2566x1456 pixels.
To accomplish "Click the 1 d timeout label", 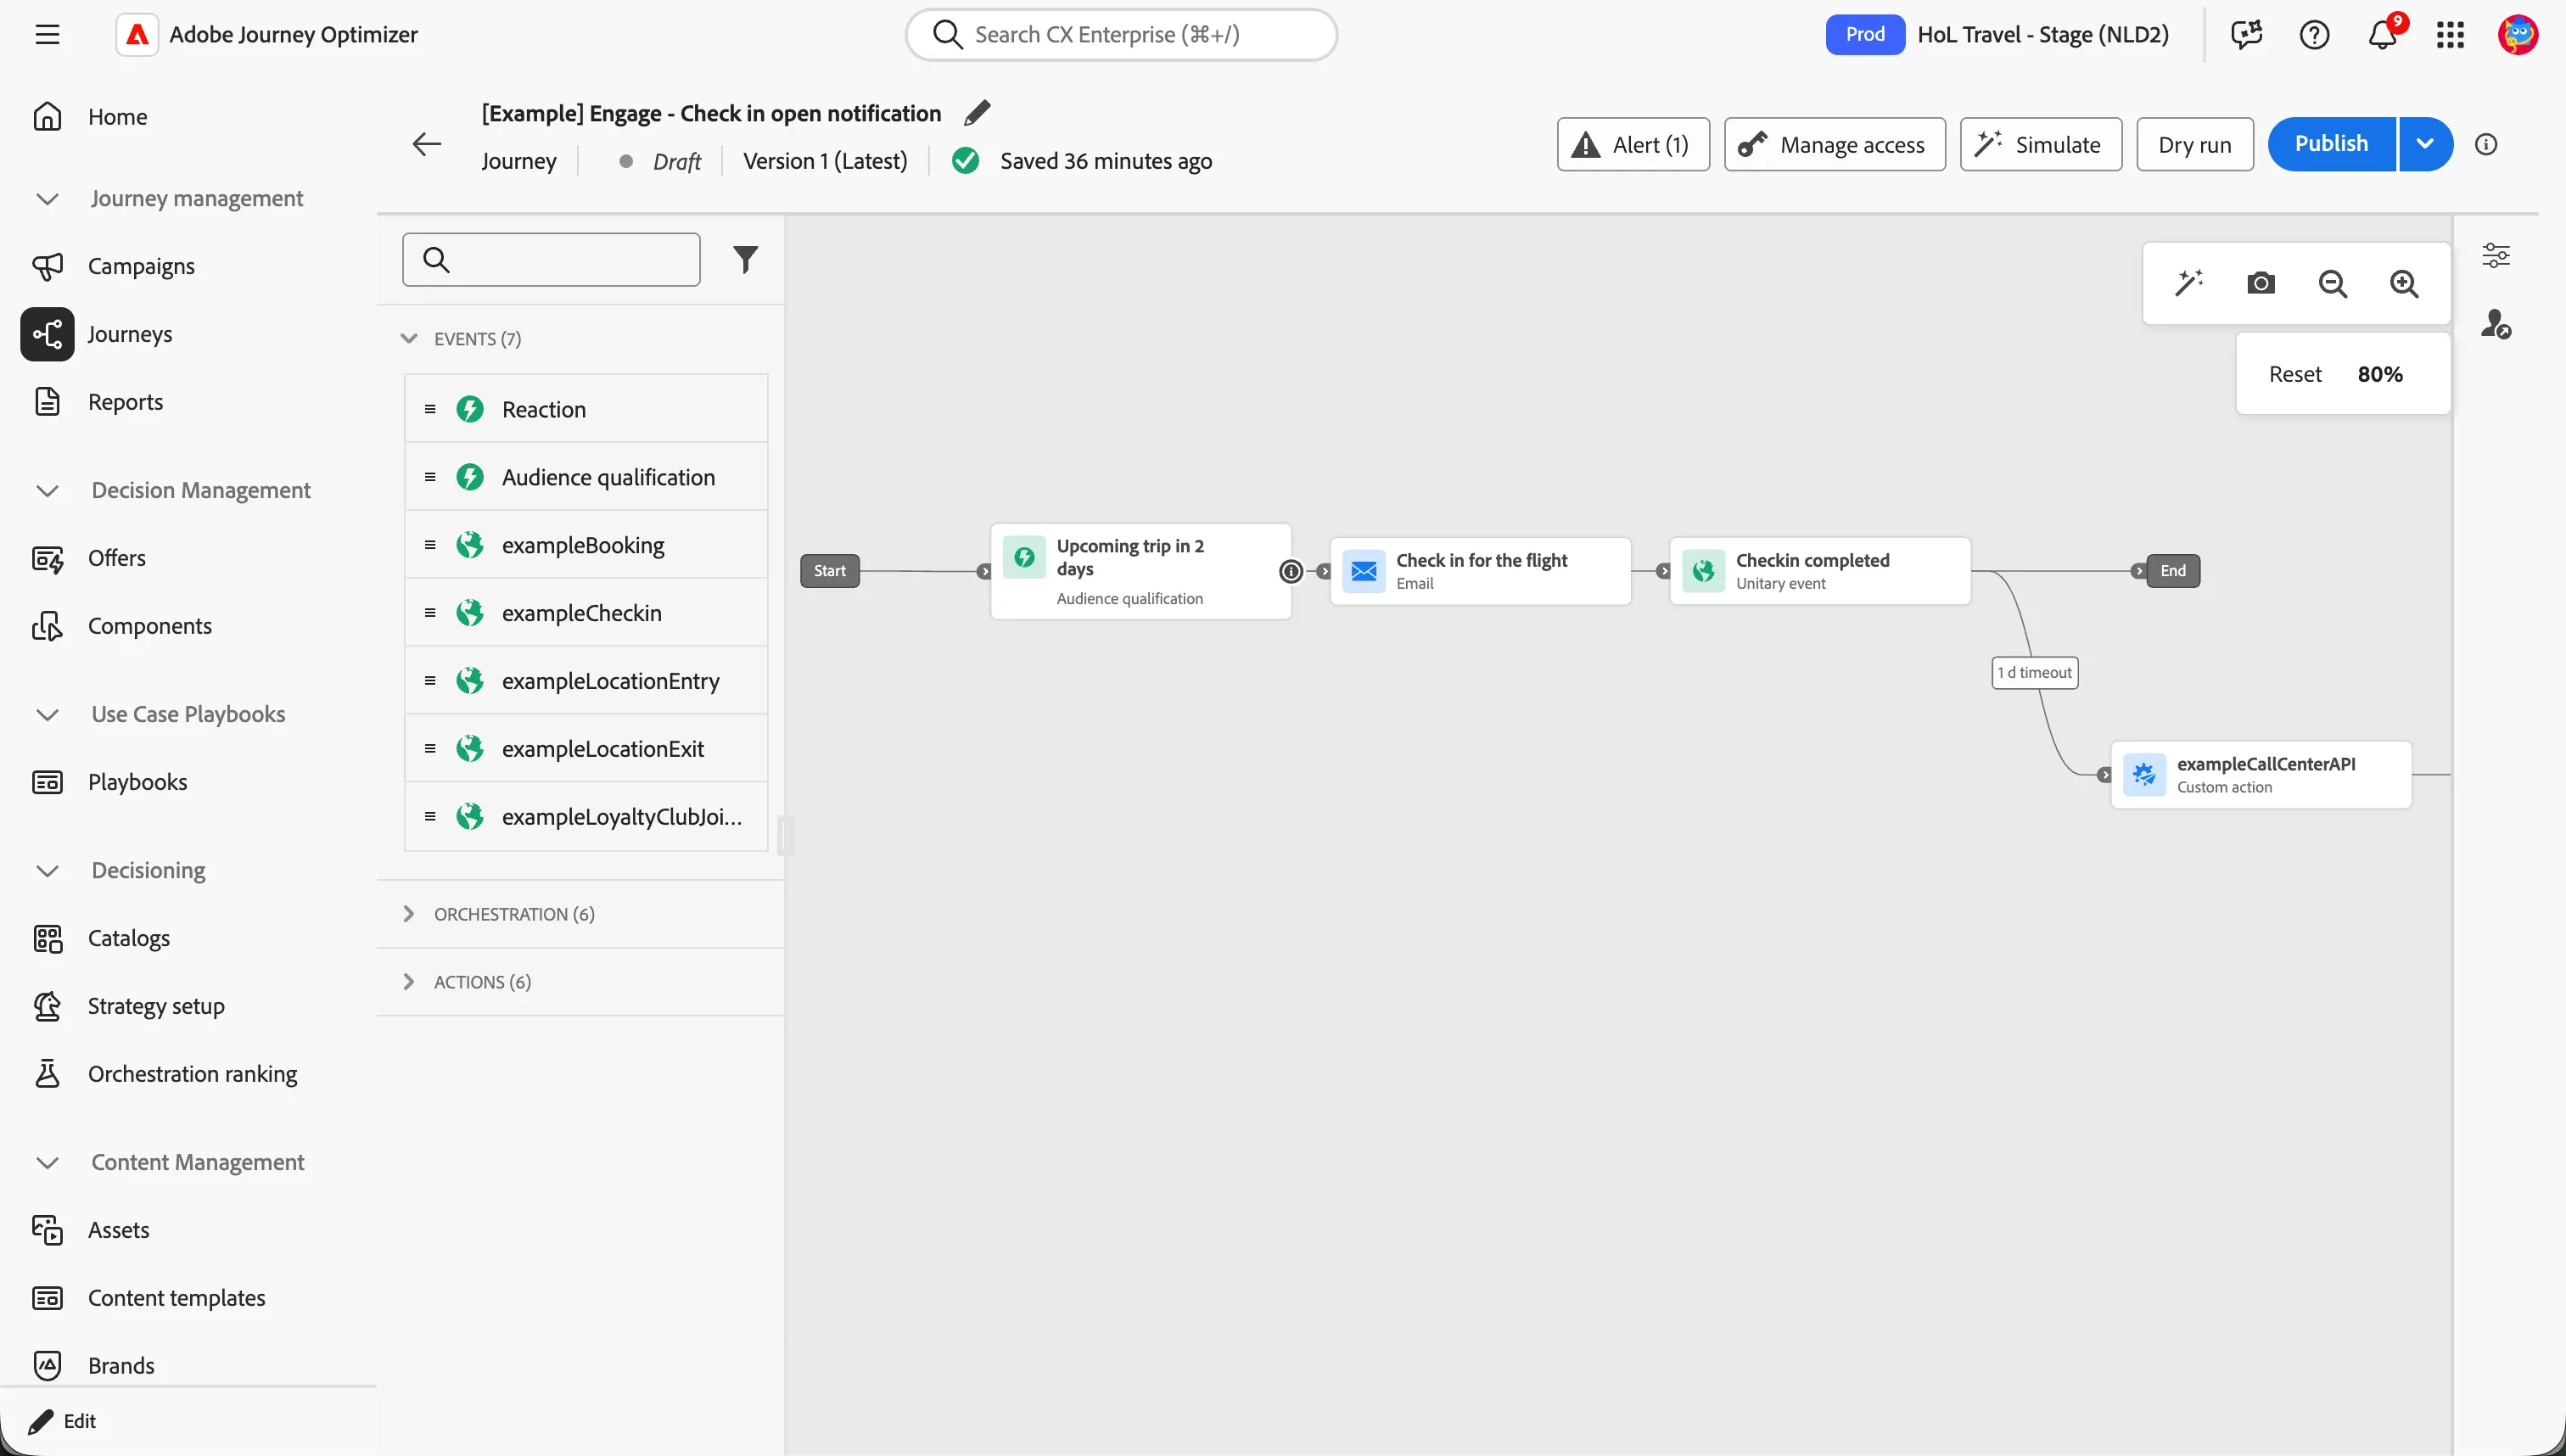I will tap(2035, 673).
